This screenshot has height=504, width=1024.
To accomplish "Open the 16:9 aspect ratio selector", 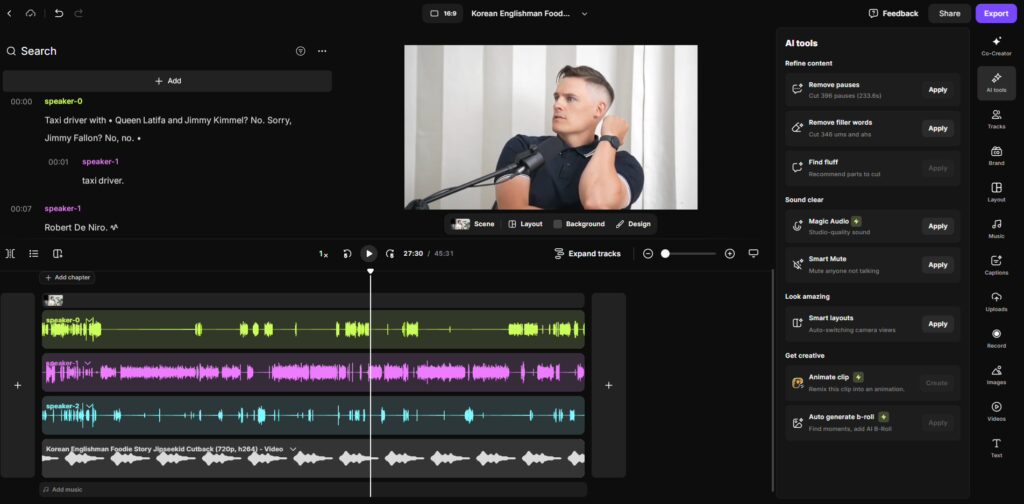I will [443, 13].
